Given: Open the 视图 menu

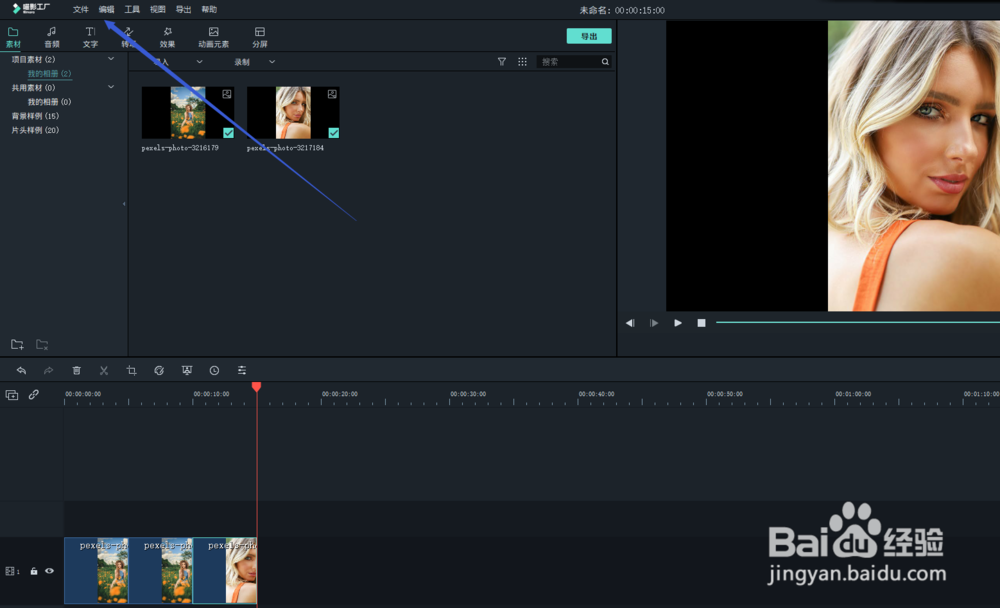Looking at the screenshot, I should [x=158, y=10].
